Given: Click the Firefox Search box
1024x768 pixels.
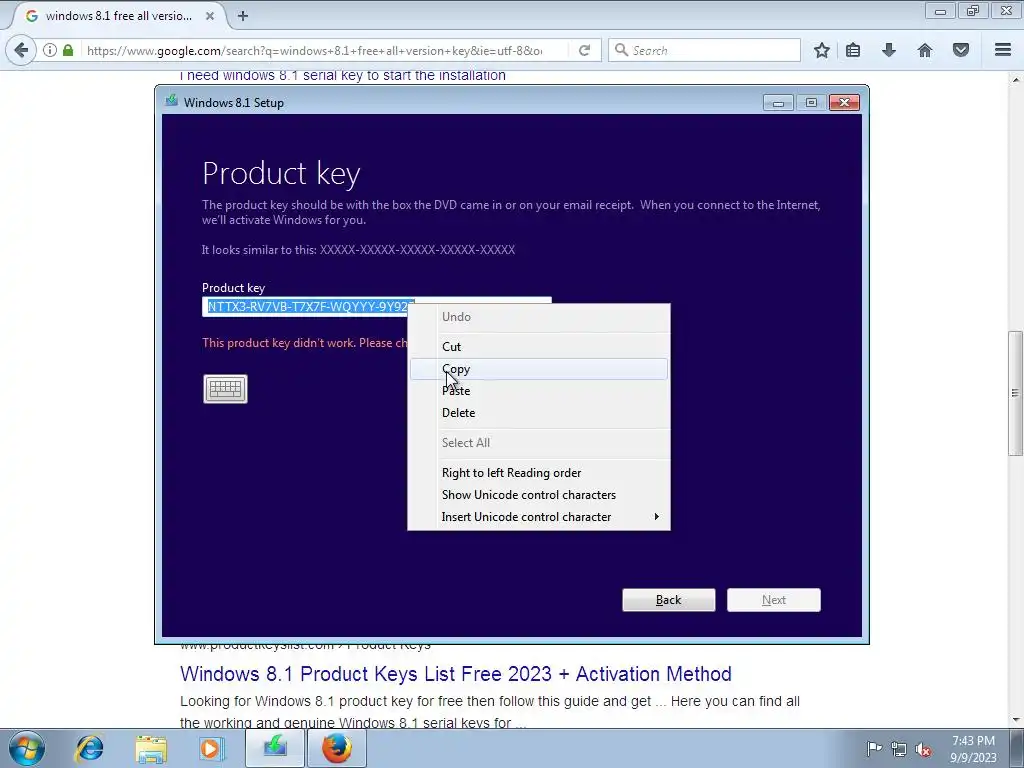Looking at the screenshot, I should 705,50.
